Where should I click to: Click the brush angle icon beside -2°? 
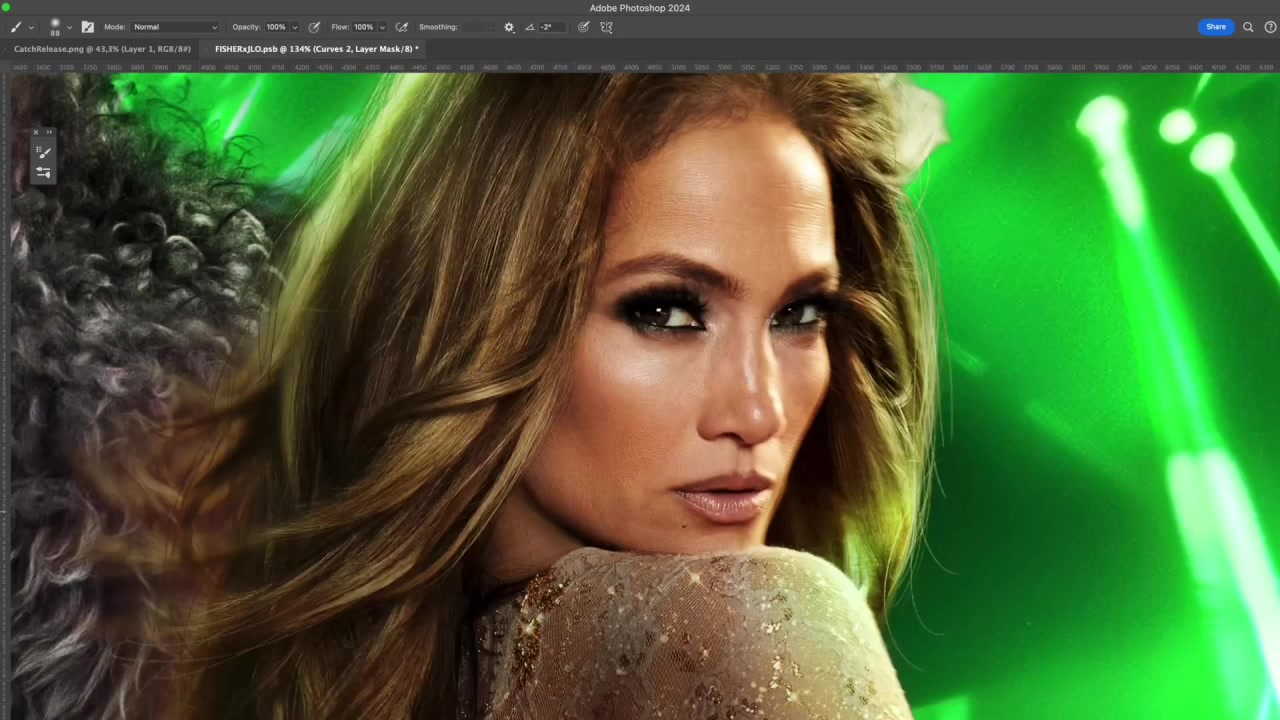pyautogui.click(x=530, y=27)
